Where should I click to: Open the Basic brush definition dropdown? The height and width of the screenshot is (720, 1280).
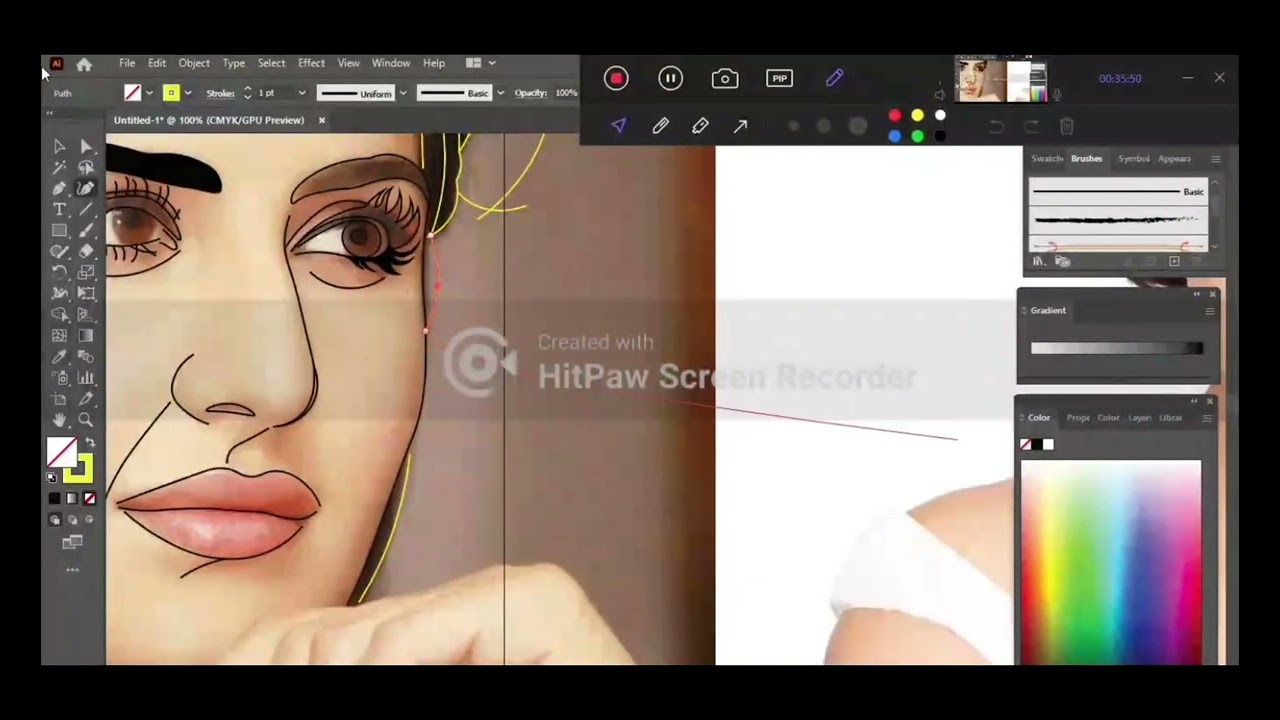pos(500,93)
